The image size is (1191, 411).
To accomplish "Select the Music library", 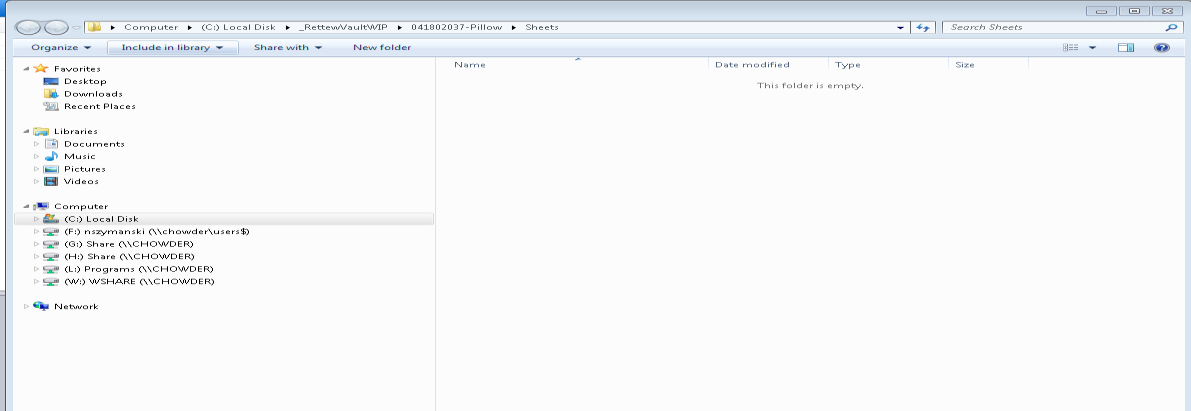I will coord(80,156).
